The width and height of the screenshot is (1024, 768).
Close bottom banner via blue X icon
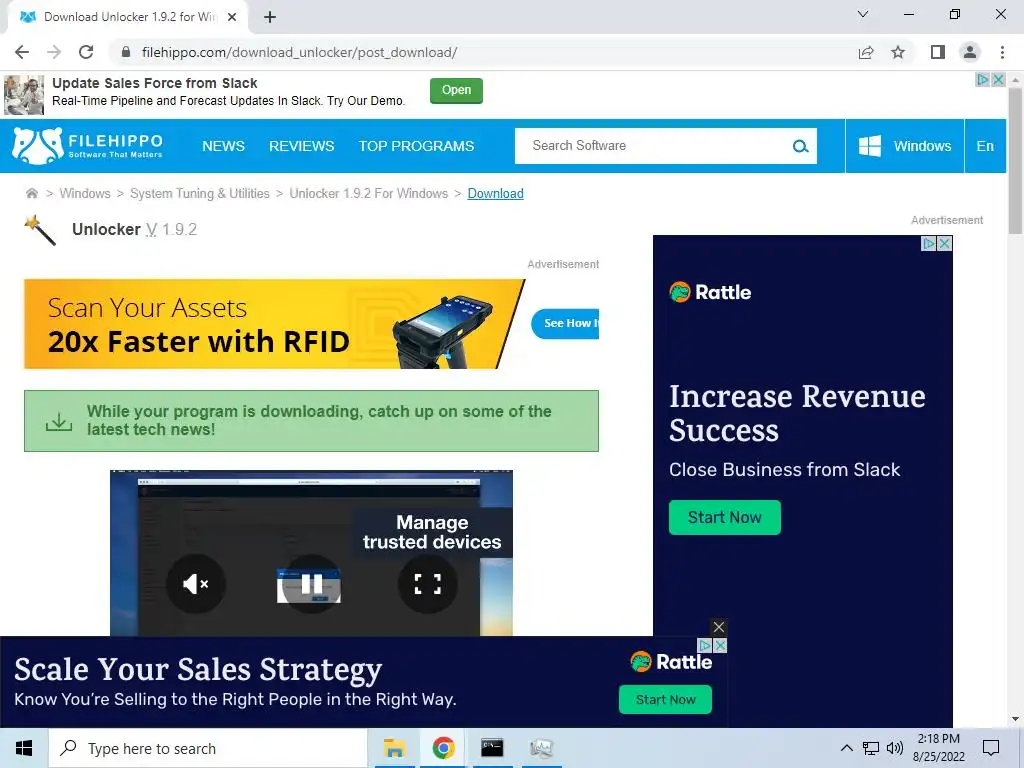(x=720, y=645)
